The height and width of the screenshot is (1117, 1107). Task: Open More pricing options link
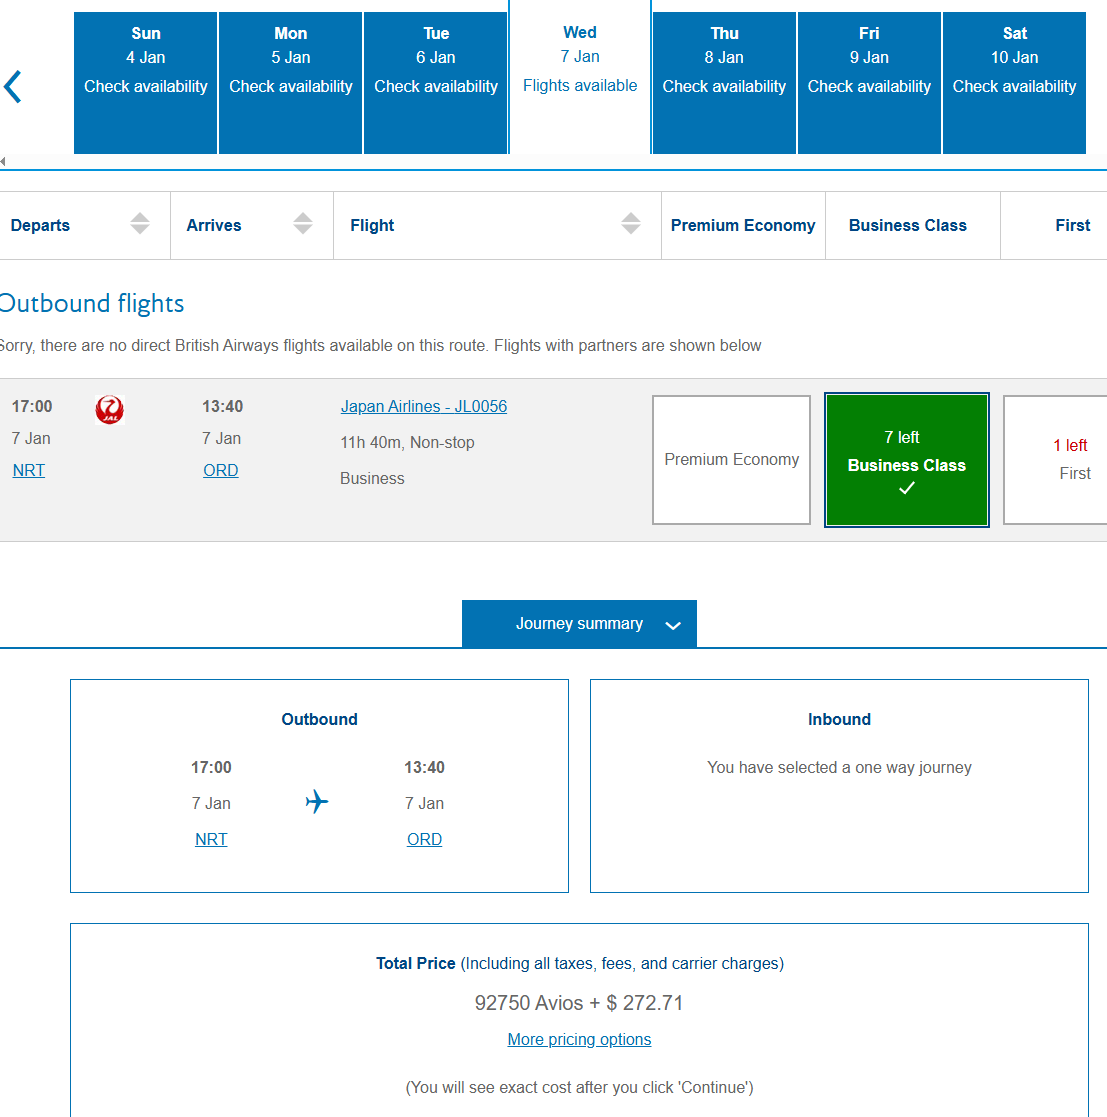pyautogui.click(x=579, y=1040)
